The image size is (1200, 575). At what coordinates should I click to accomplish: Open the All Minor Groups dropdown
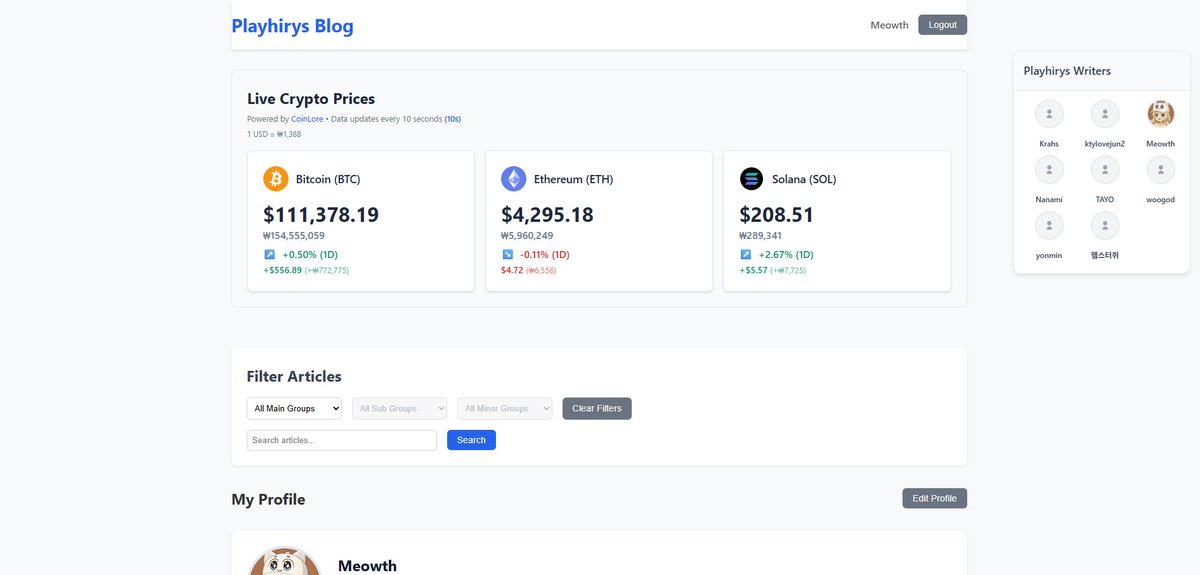[x=504, y=408]
